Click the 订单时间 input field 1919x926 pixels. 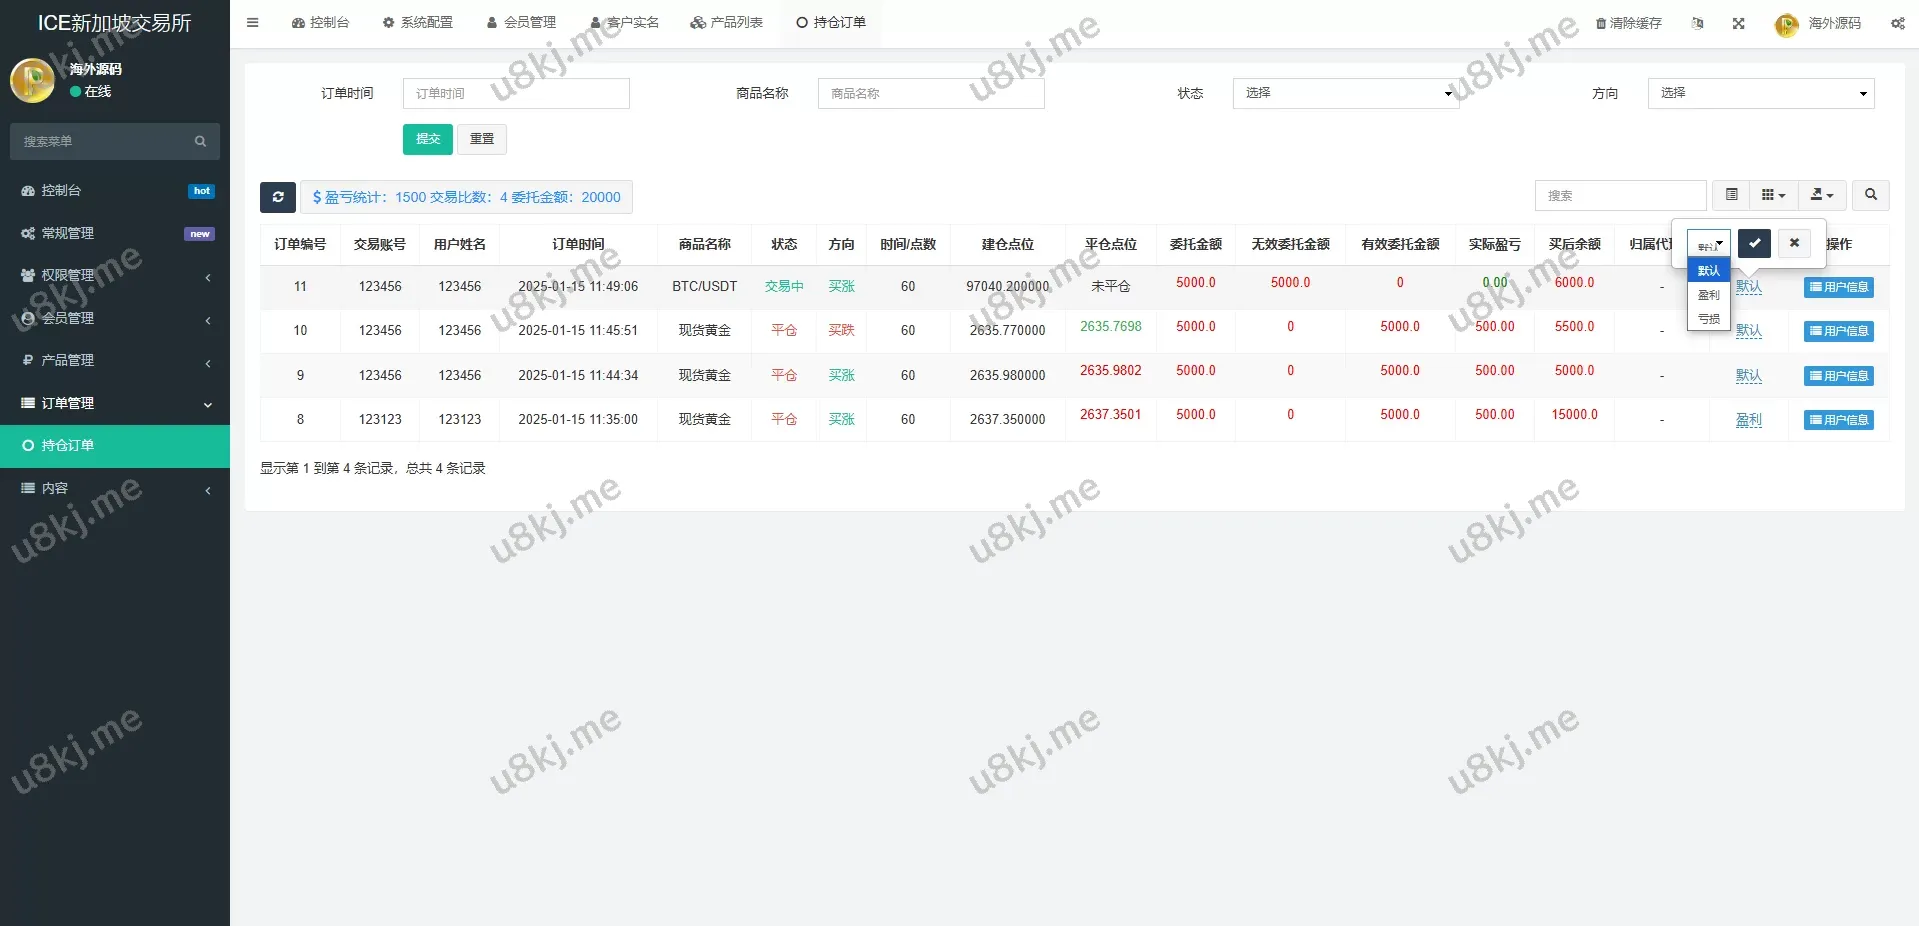[516, 93]
